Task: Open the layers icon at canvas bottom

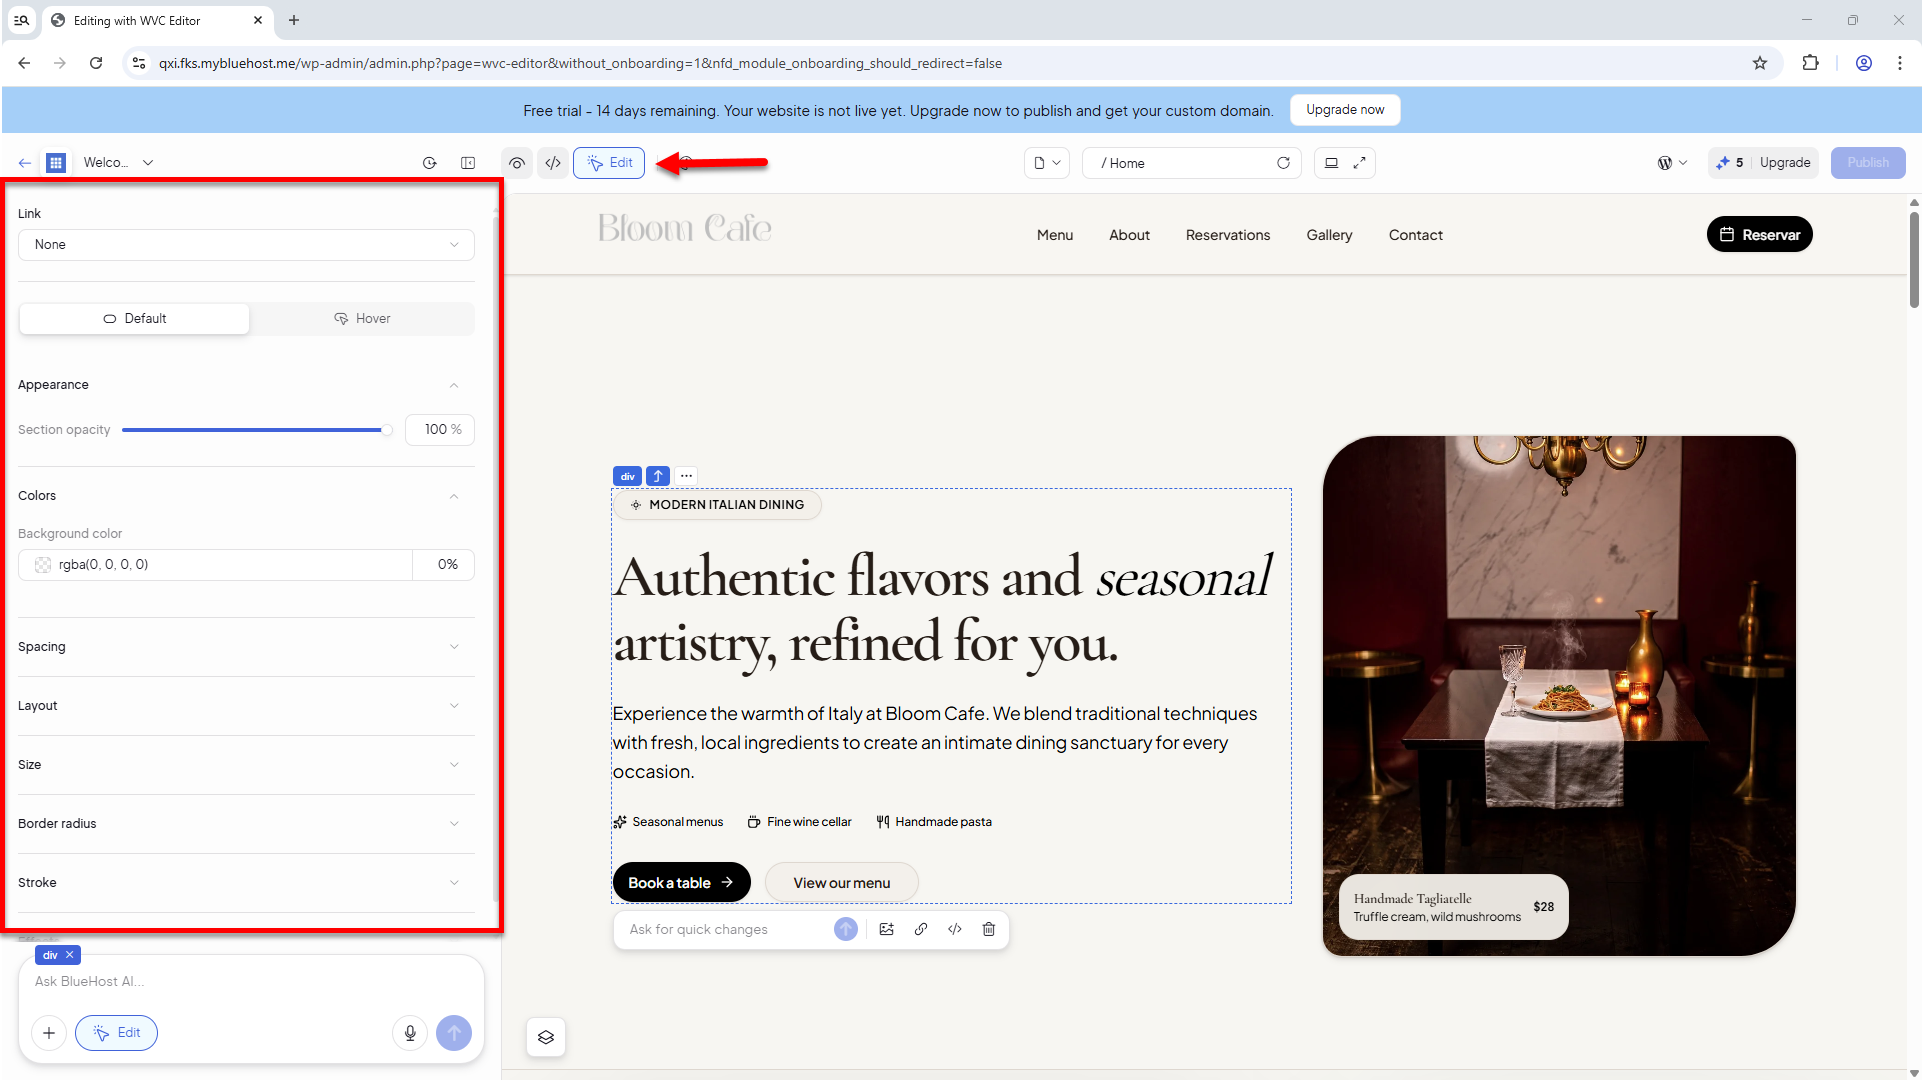Action: pyautogui.click(x=546, y=1037)
